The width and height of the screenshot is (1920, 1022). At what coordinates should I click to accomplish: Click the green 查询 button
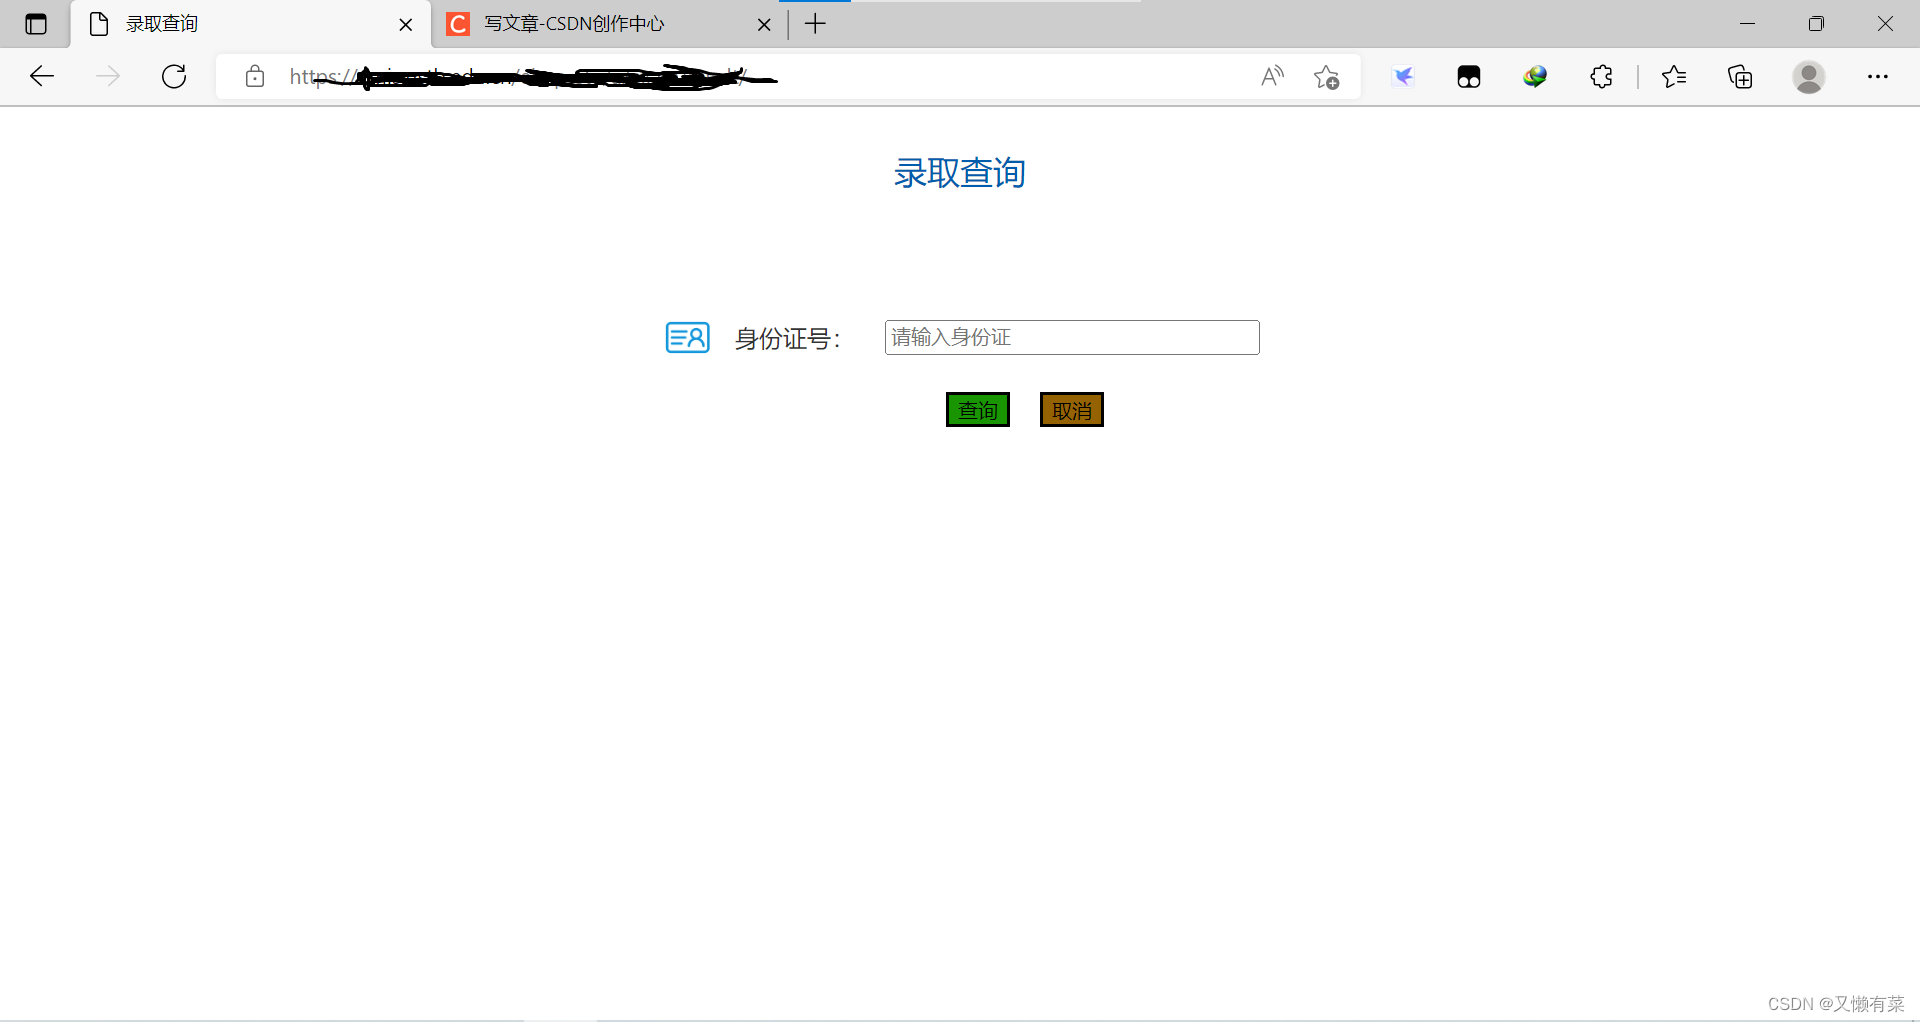978,410
